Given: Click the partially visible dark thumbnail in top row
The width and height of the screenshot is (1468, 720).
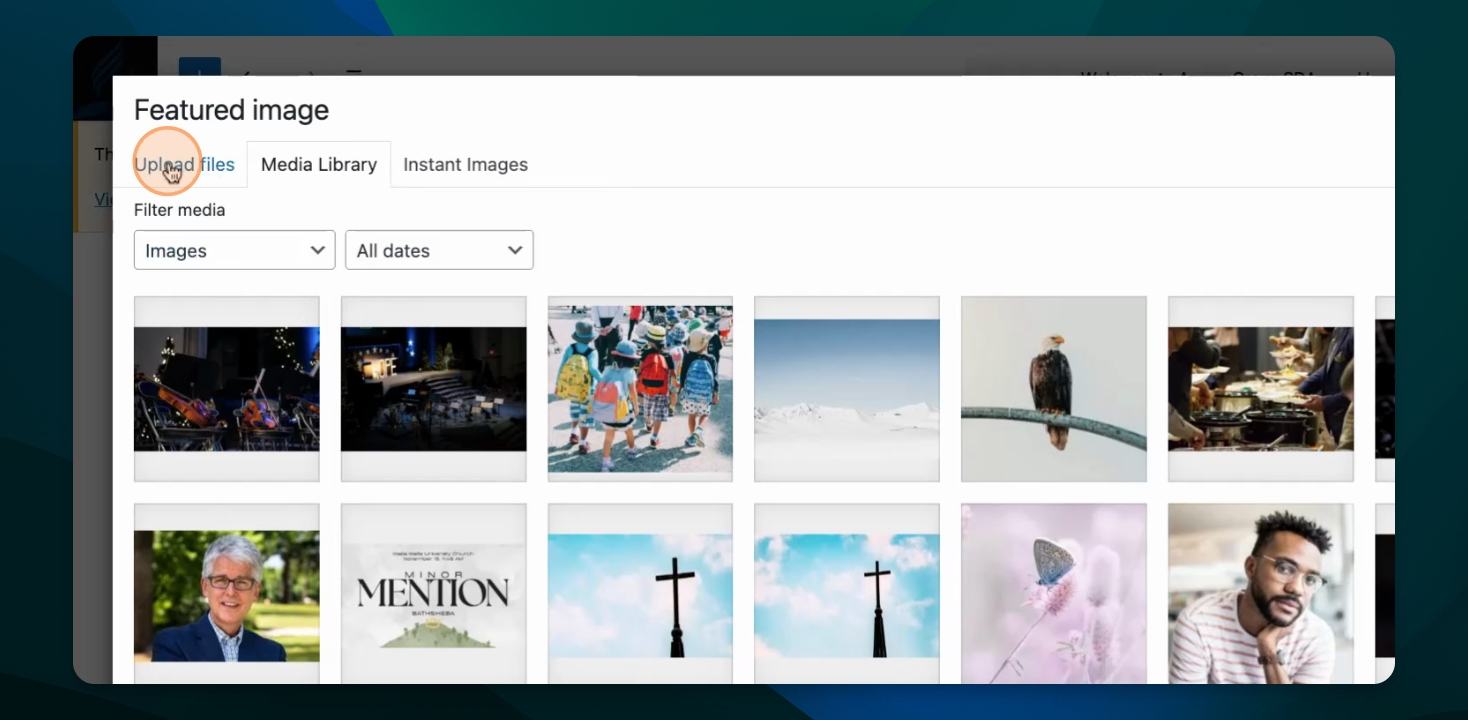Looking at the screenshot, I should pyautogui.click(x=1385, y=389).
